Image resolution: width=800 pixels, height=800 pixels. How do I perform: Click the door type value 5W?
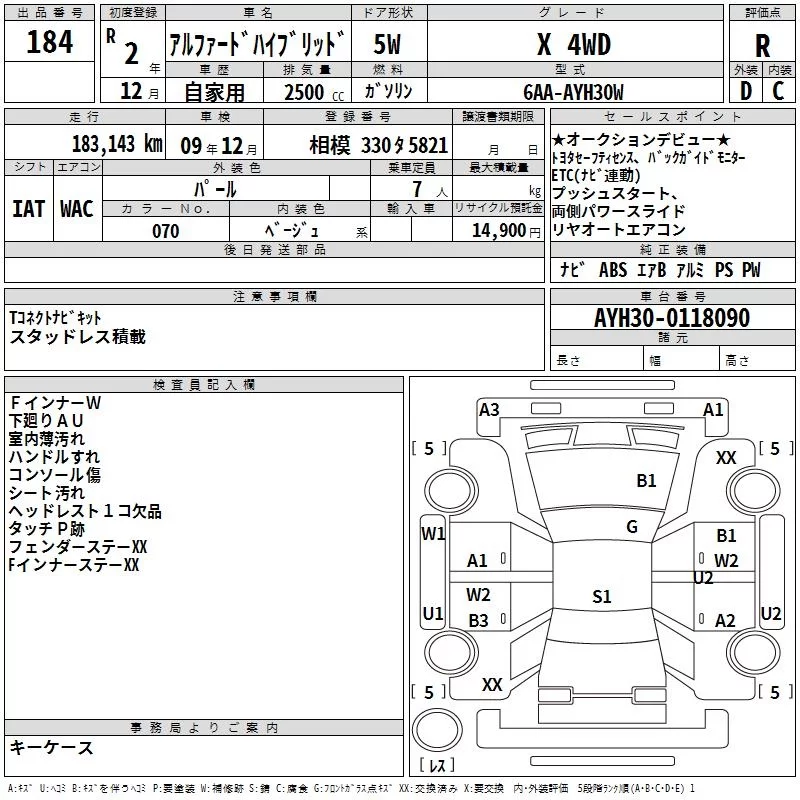387,44
